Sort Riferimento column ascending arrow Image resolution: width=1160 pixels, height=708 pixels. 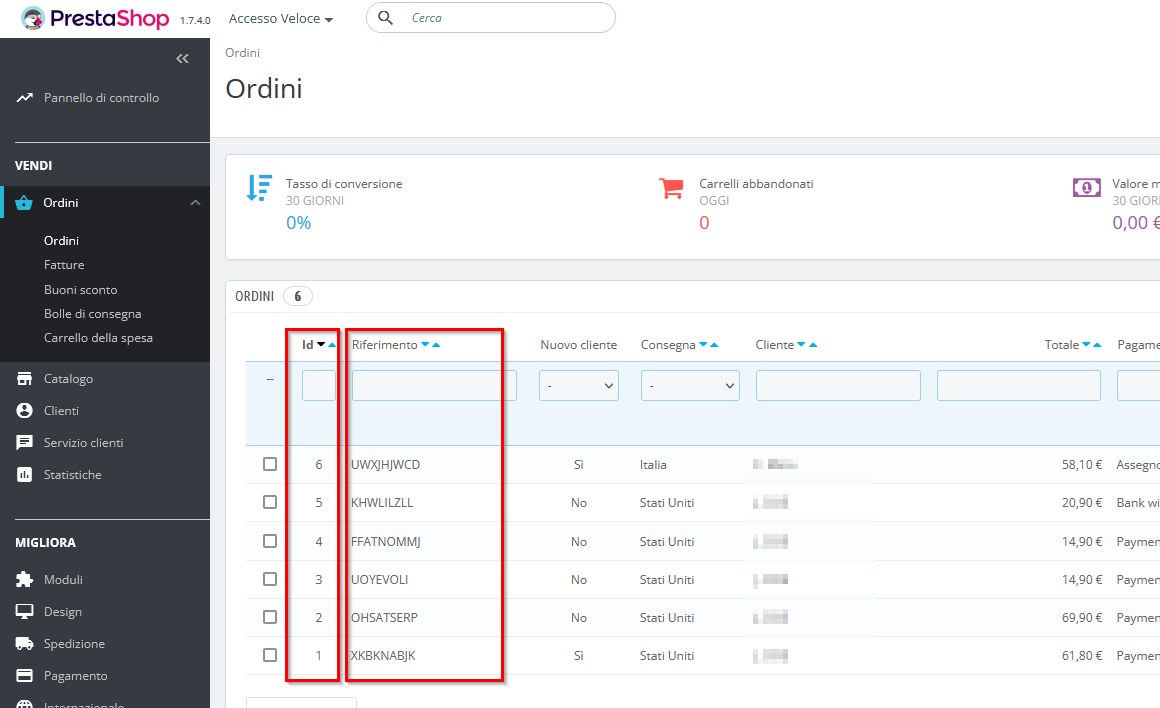pyautogui.click(x=436, y=345)
